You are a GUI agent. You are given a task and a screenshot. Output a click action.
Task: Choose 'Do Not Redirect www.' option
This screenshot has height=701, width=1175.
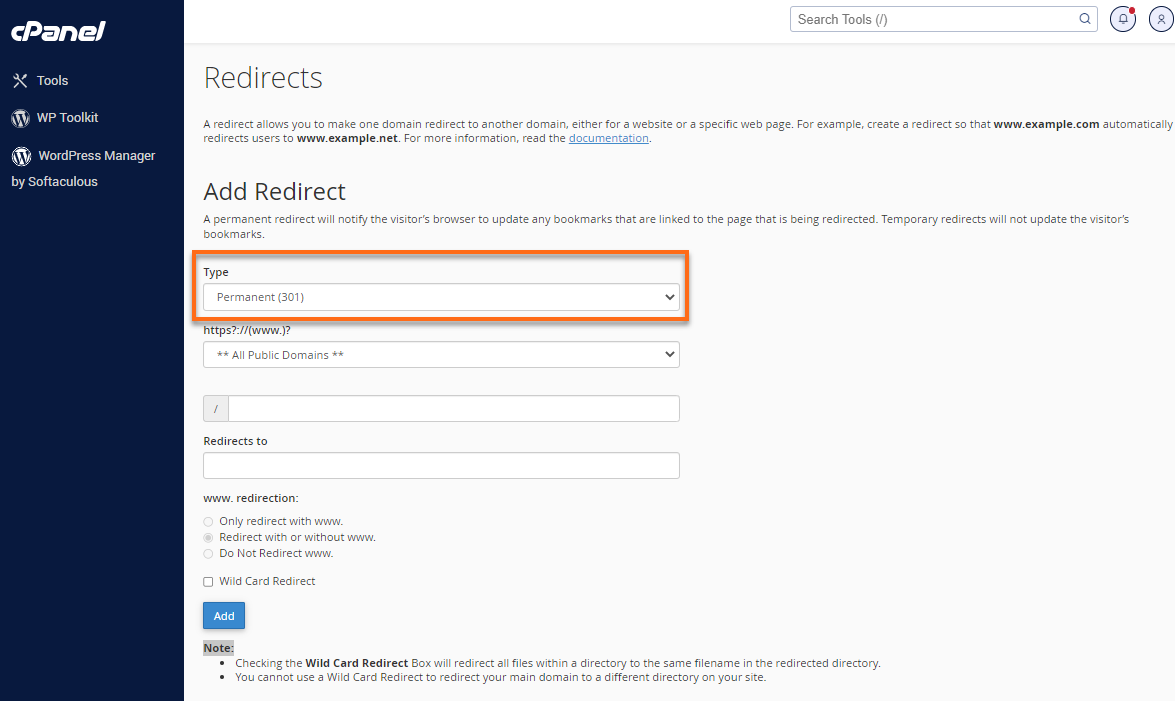pyautogui.click(x=208, y=553)
